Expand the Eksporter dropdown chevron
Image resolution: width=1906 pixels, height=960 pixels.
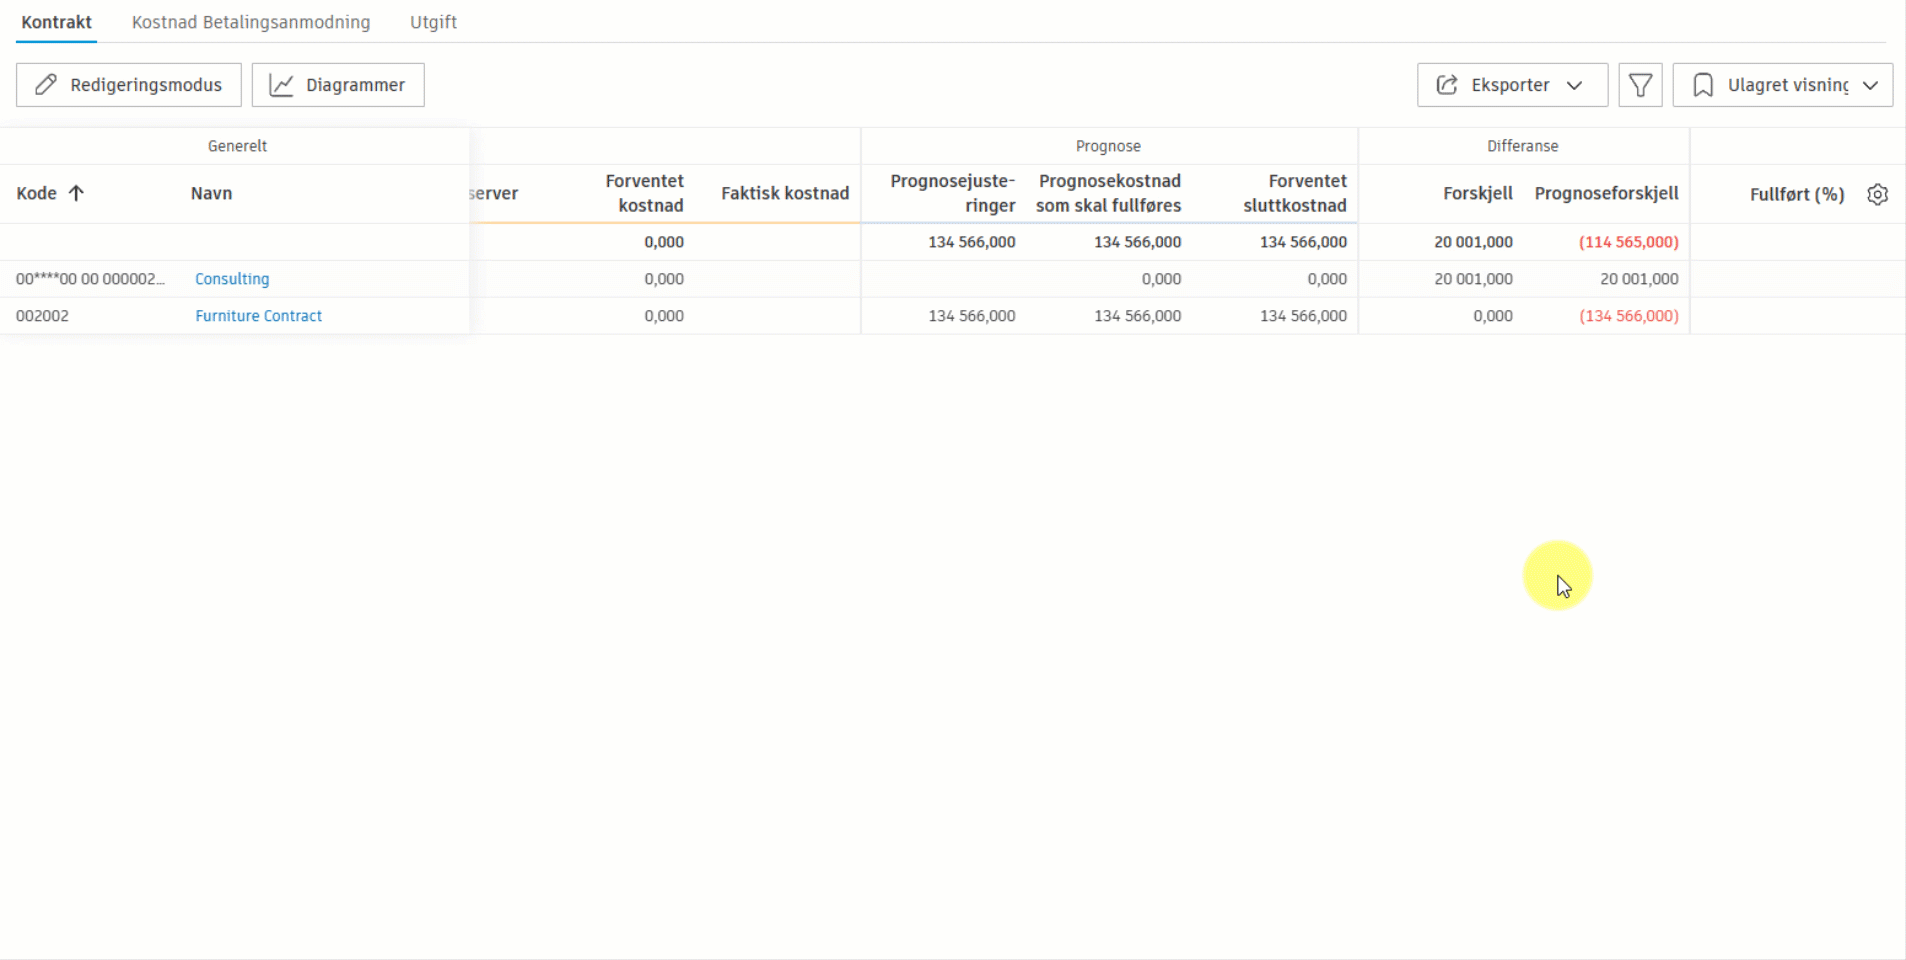tap(1575, 85)
